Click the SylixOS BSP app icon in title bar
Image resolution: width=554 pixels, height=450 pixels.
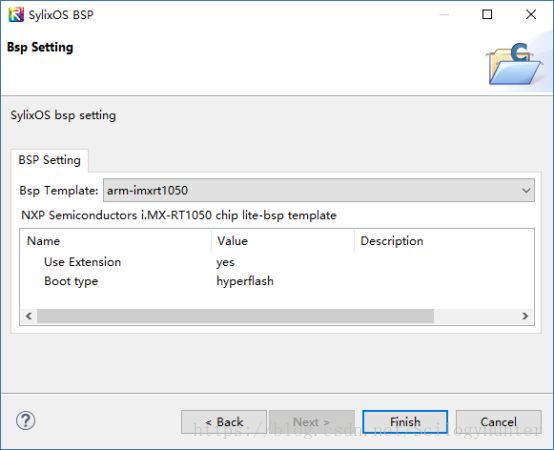(x=16, y=14)
